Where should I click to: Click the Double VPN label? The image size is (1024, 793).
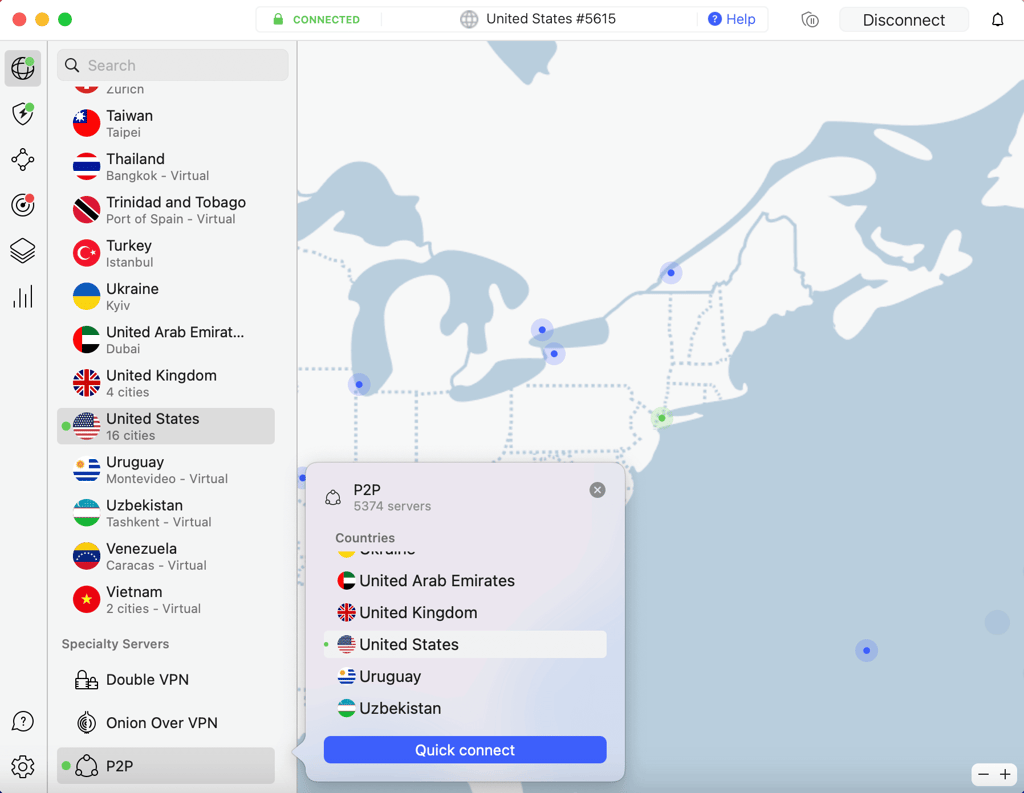pos(148,680)
